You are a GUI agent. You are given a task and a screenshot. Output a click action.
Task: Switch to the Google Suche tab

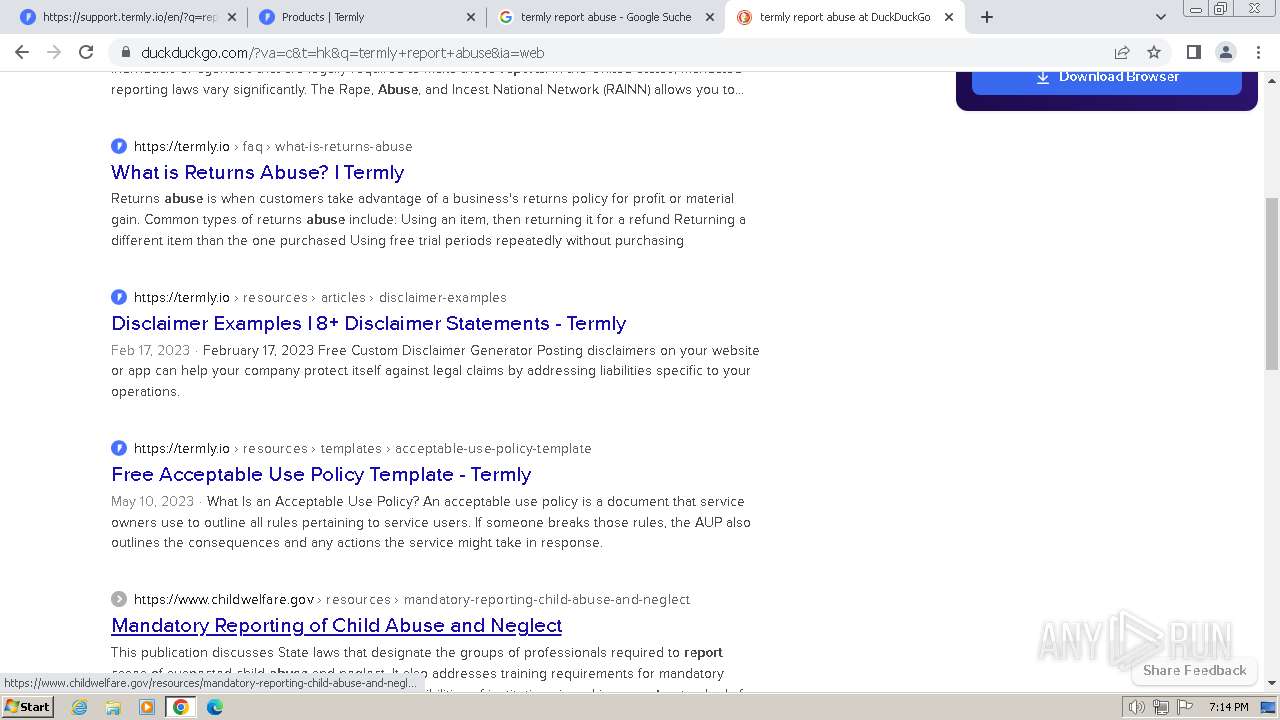click(607, 17)
